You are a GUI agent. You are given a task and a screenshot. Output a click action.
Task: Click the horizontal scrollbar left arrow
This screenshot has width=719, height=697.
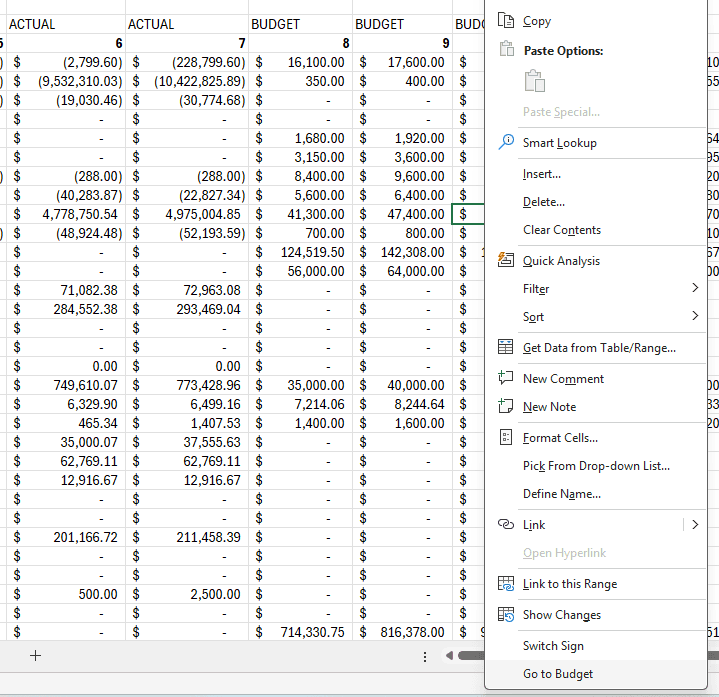click(x=449, y=656)
